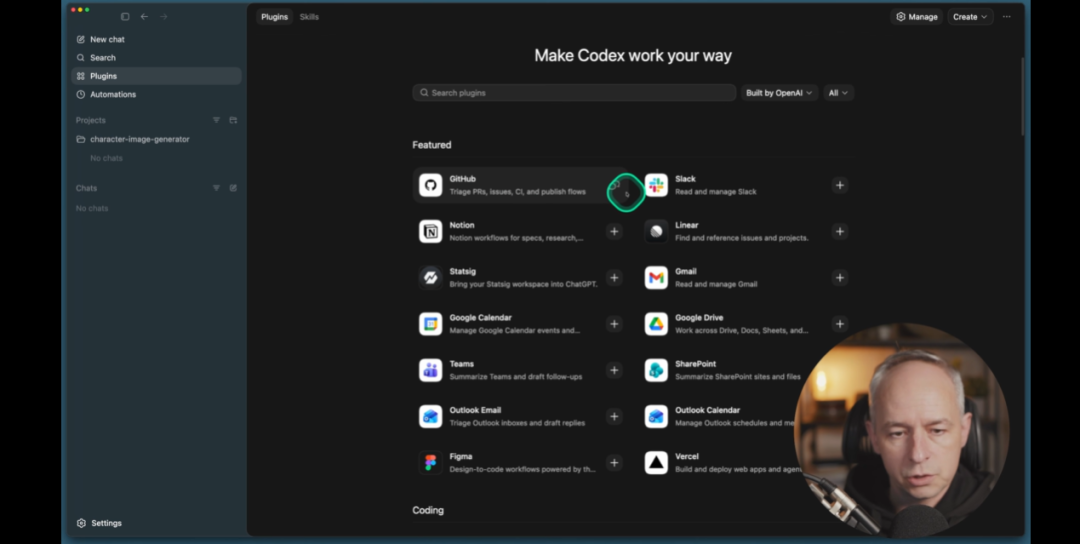This screenshot has width=1080, height=544.
Task: Open the Notion plugin logo
Action: click(430, 231)
